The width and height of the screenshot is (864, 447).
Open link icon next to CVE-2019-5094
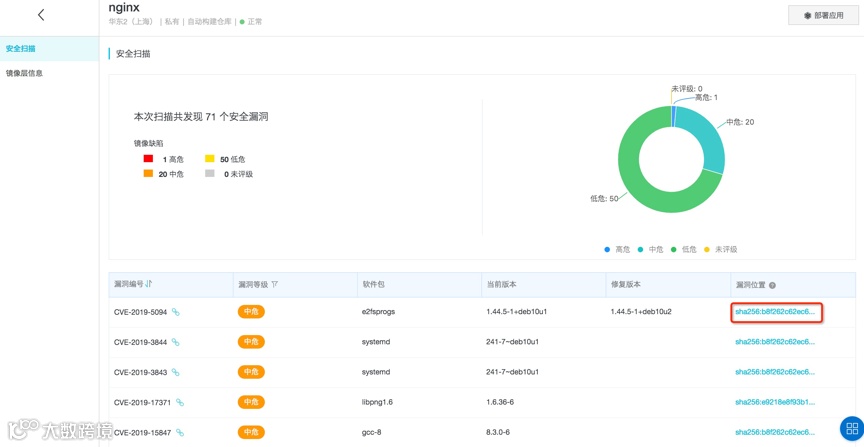click(x=176, y=312)
